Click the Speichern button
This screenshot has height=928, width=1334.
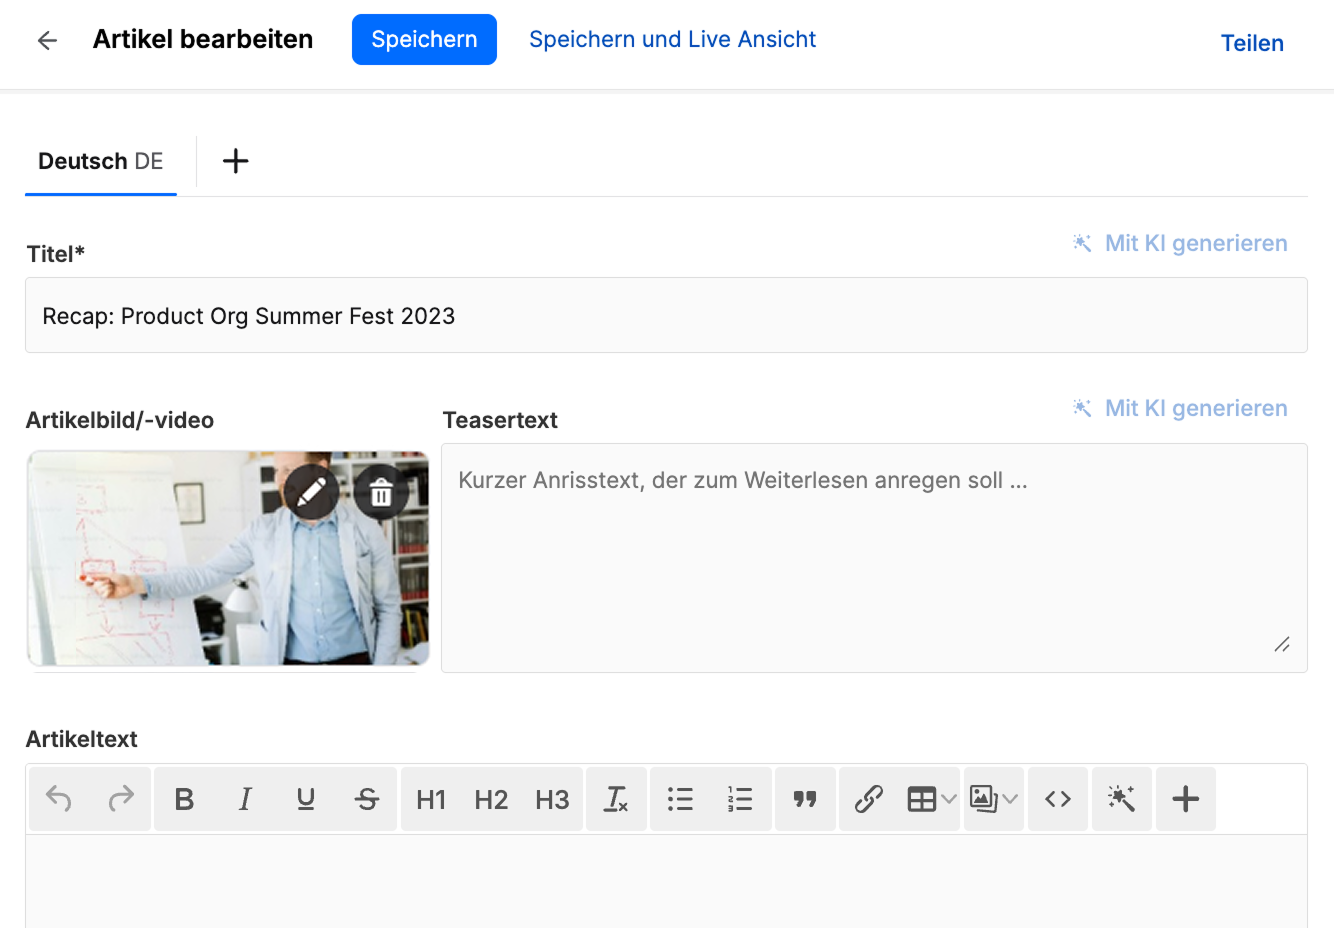click(x=424, y=40)
